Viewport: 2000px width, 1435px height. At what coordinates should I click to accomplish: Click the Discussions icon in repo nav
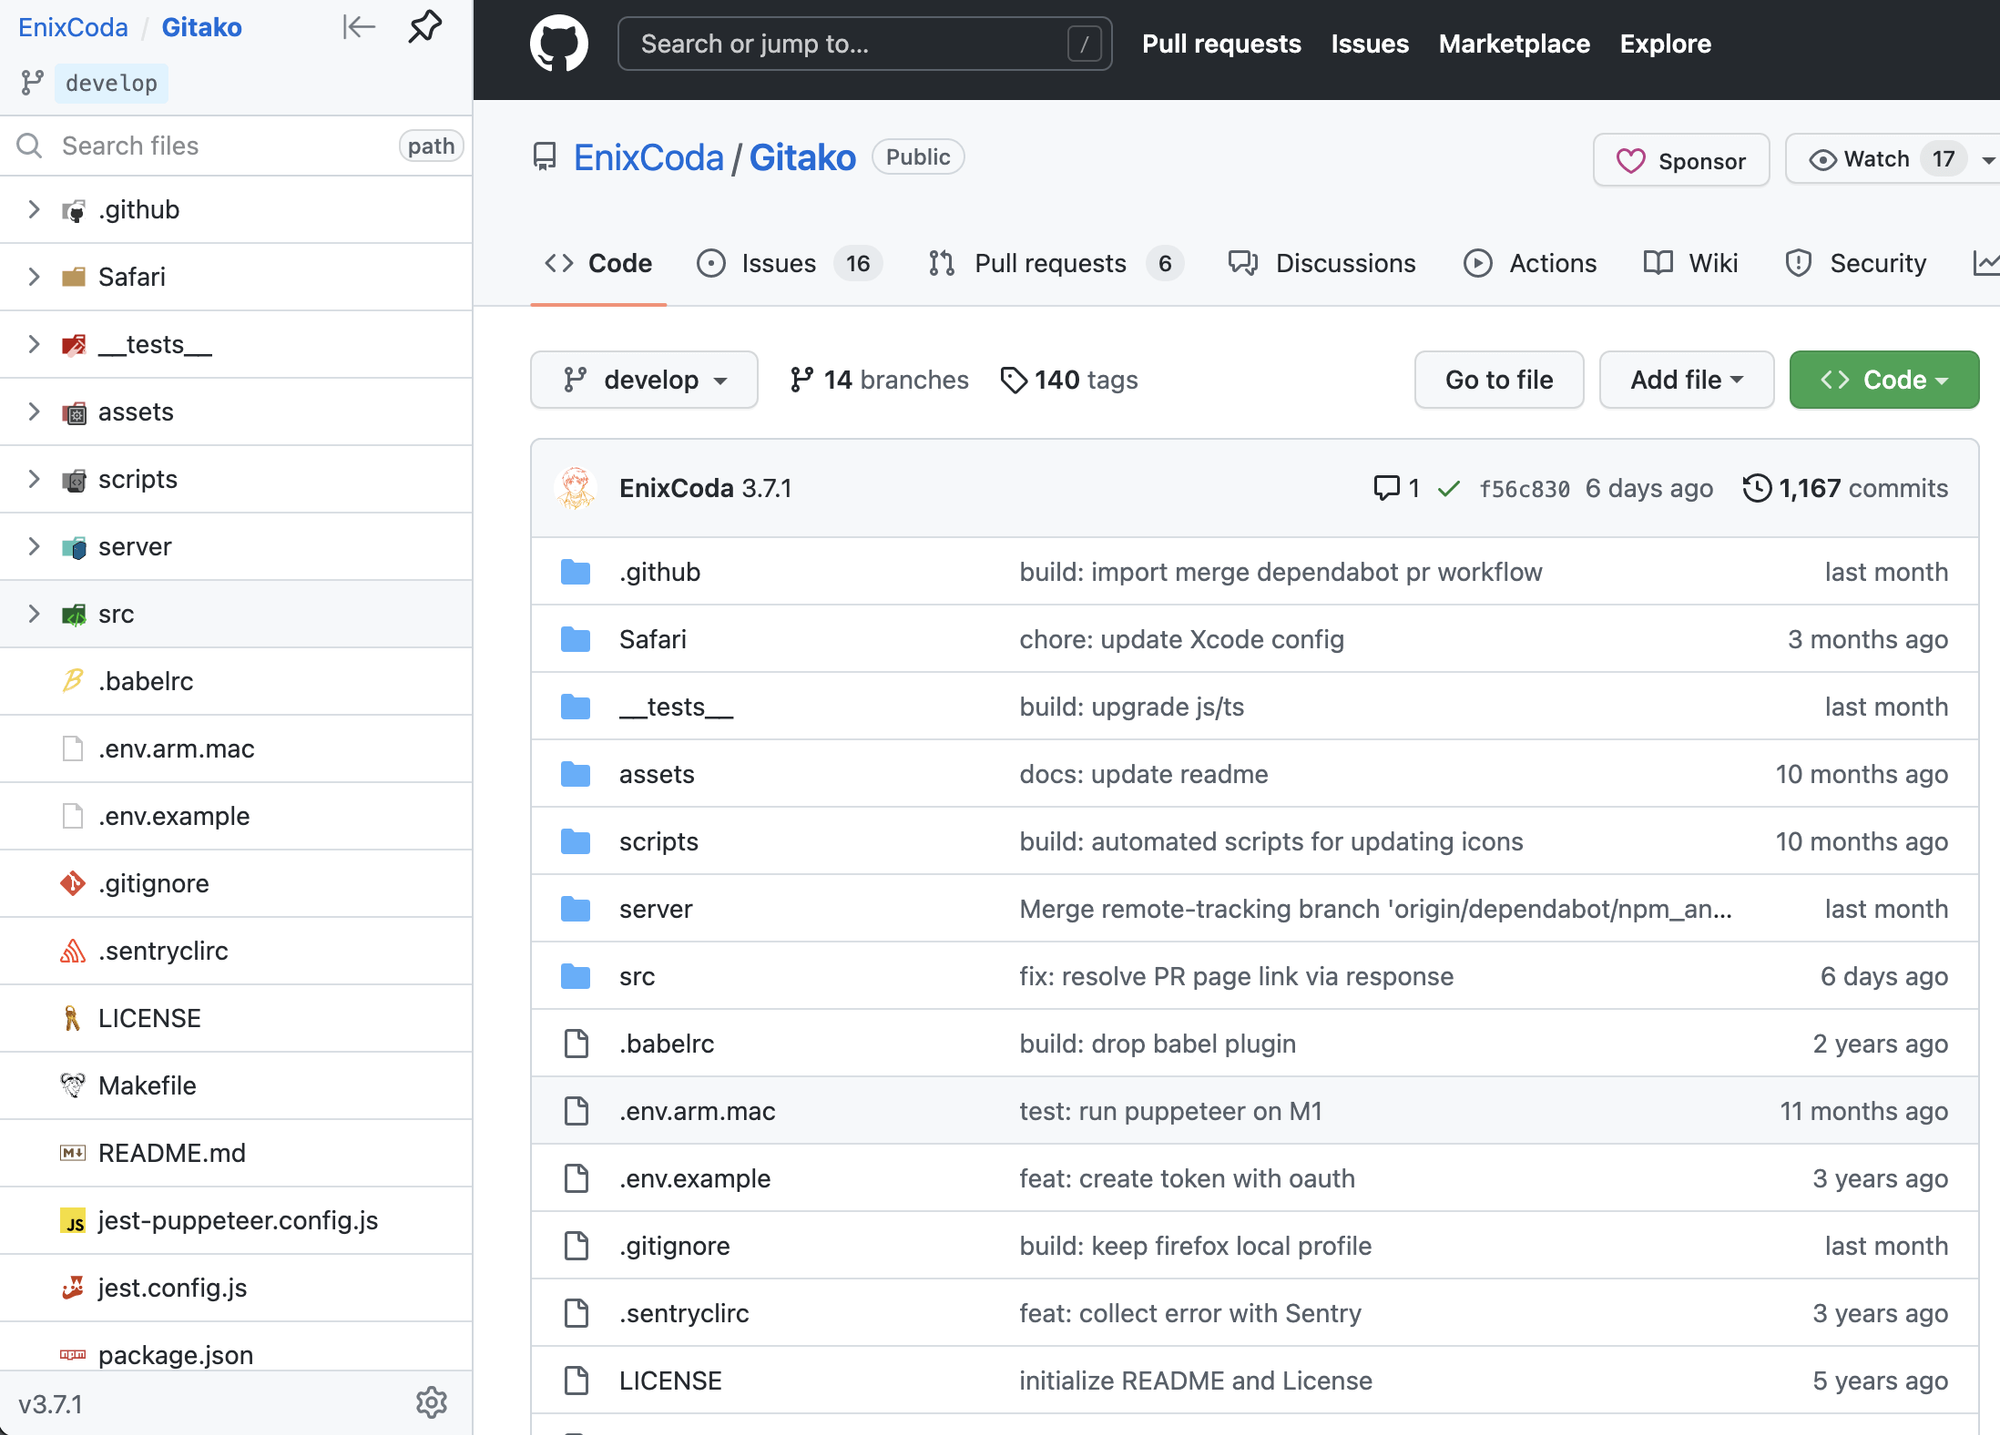(x=1242, y=261)
